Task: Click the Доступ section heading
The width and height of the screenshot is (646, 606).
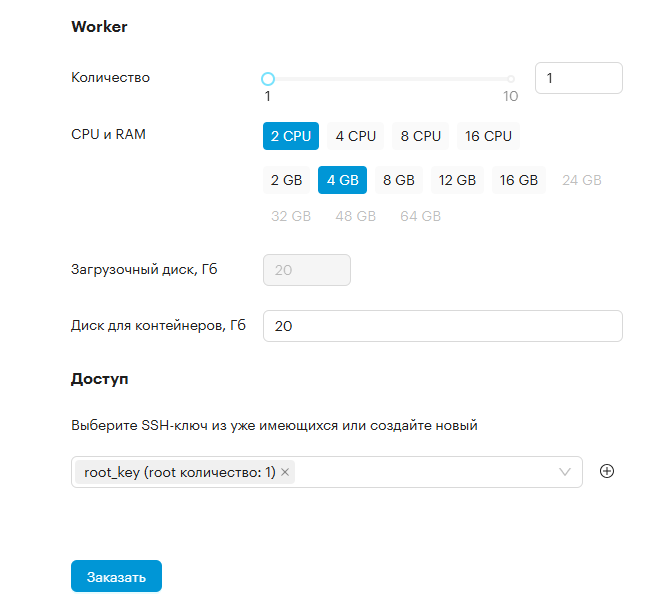Action: click(x=99, y=379)
